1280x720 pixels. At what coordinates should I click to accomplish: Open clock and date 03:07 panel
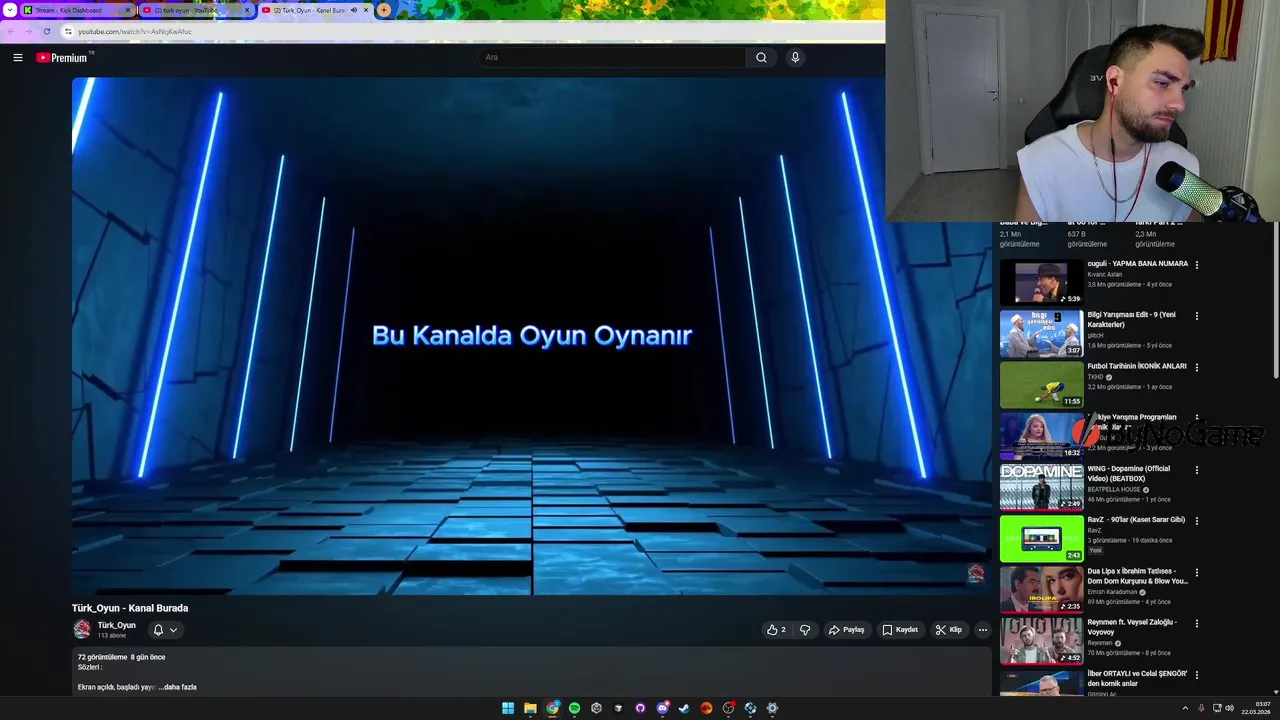point(1256,708)
